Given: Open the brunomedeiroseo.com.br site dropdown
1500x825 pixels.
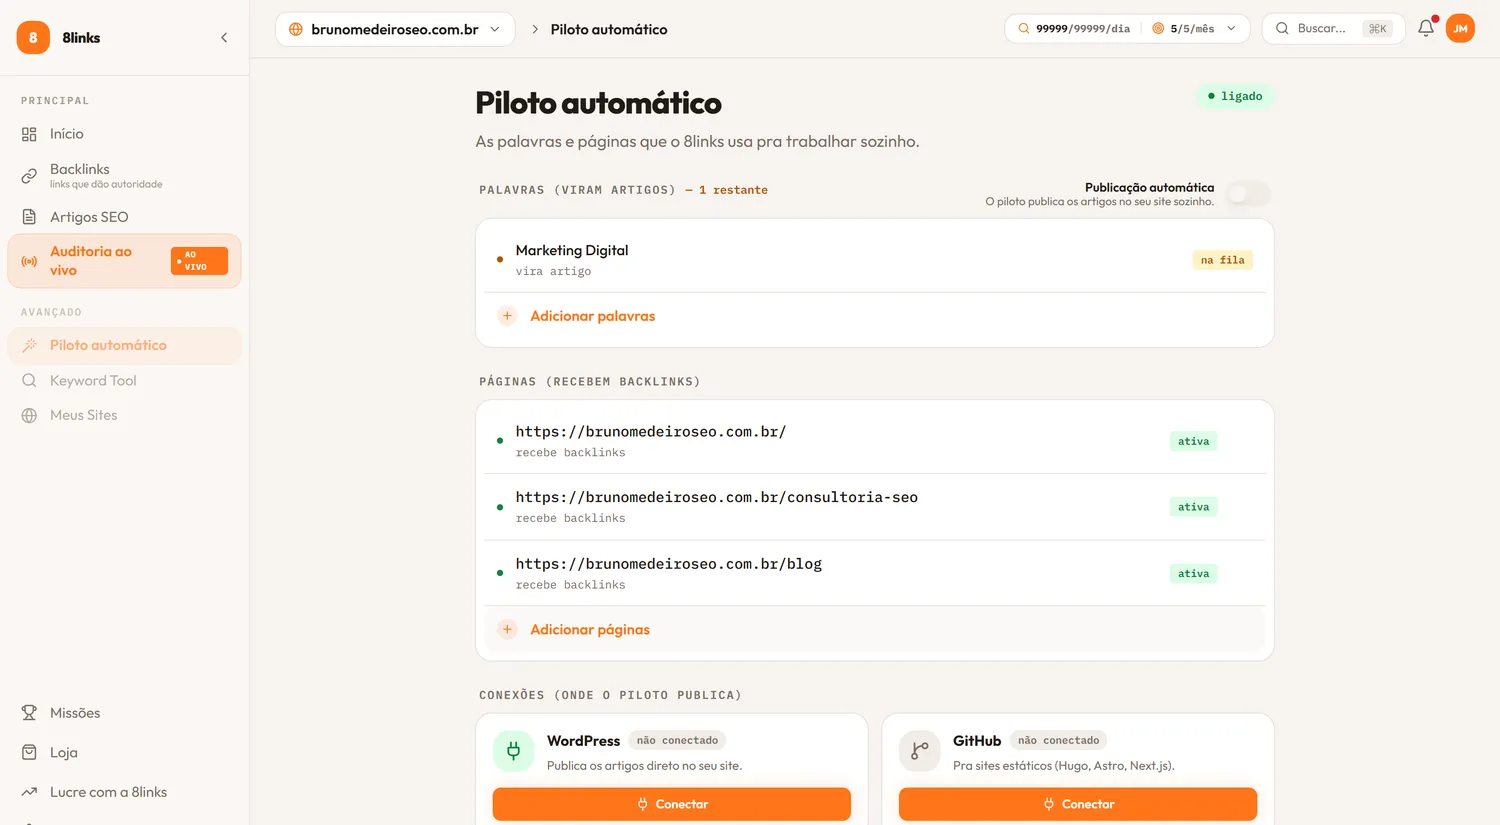Looking at the screenshot, I should (395, 29).
